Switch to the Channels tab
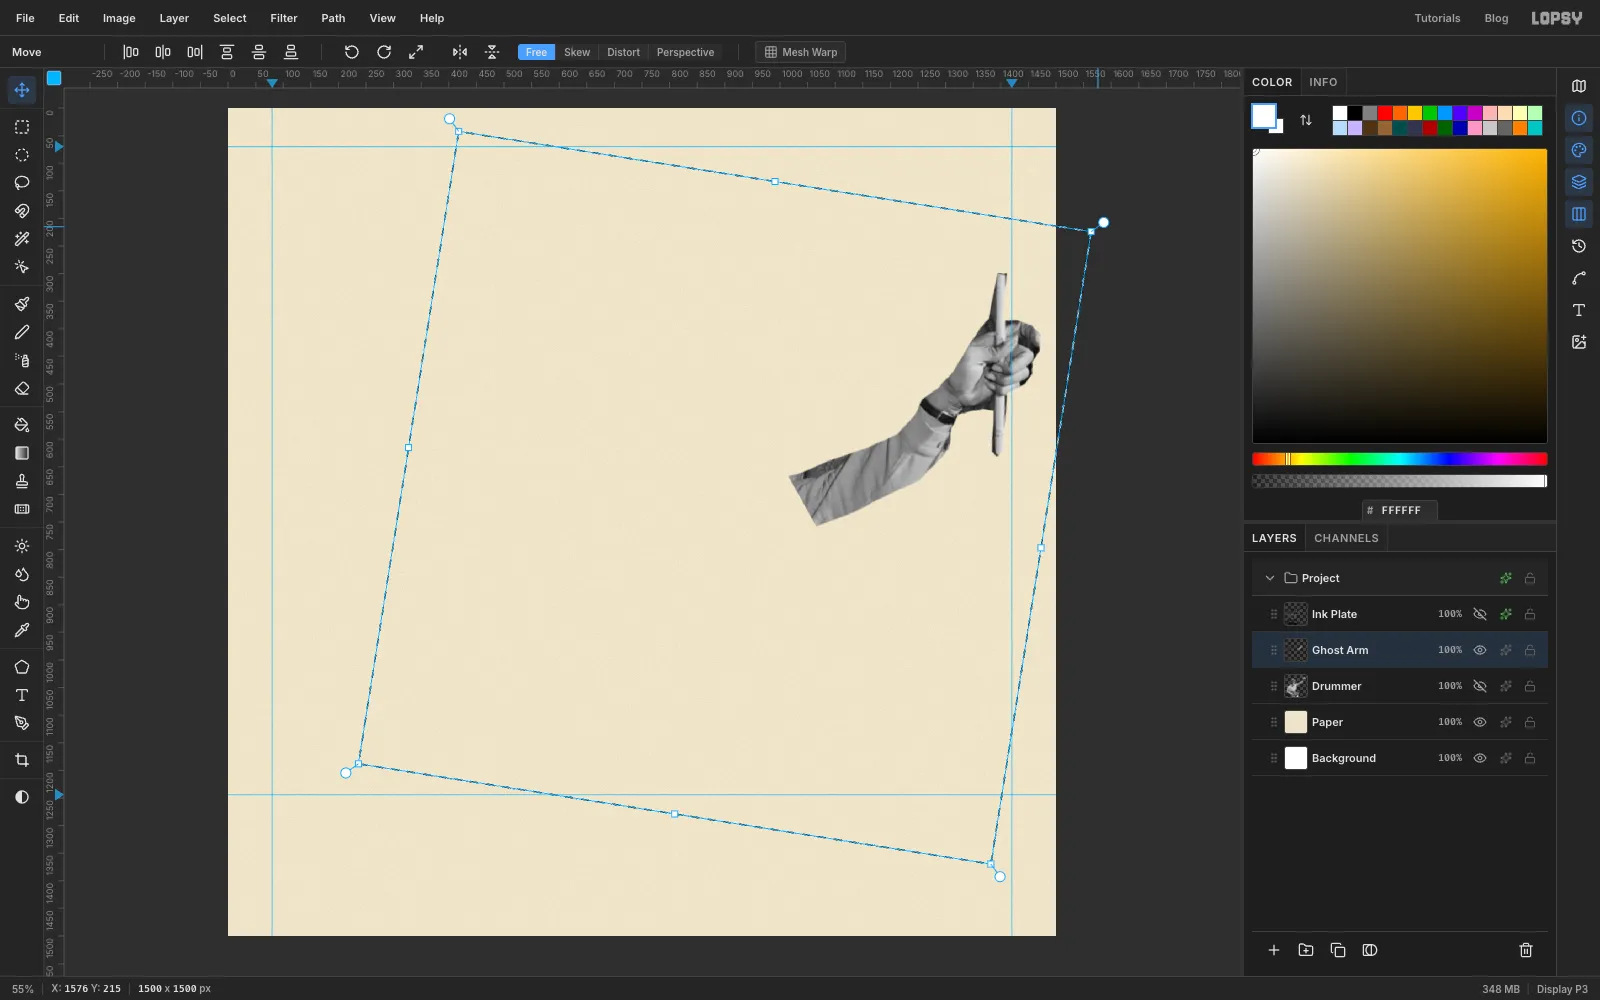This screenshot has width=1600, height=1000. click(1346, 538)
